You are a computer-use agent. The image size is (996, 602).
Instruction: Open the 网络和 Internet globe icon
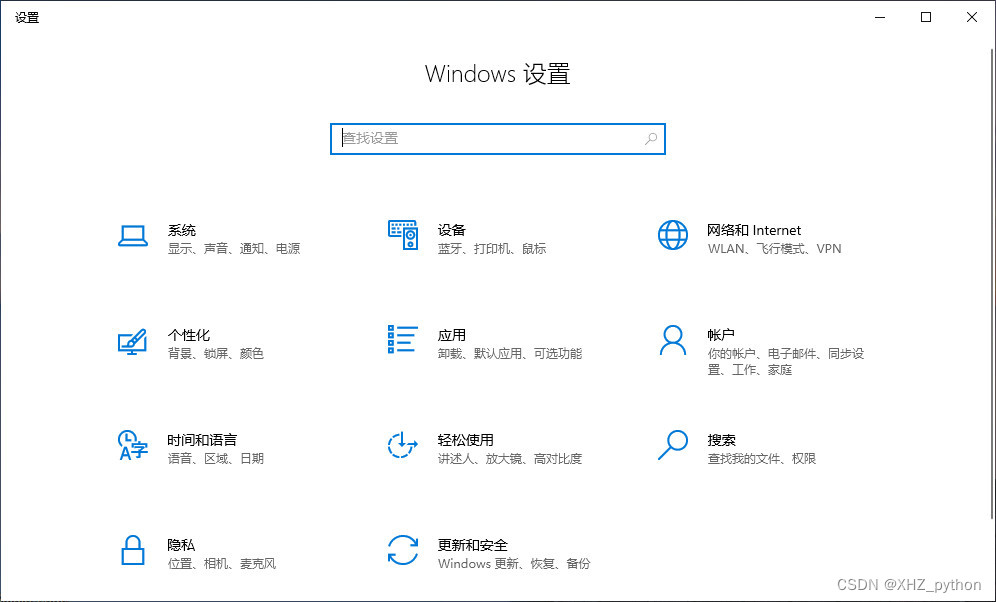pyautogui.click(x=673, y=235)
